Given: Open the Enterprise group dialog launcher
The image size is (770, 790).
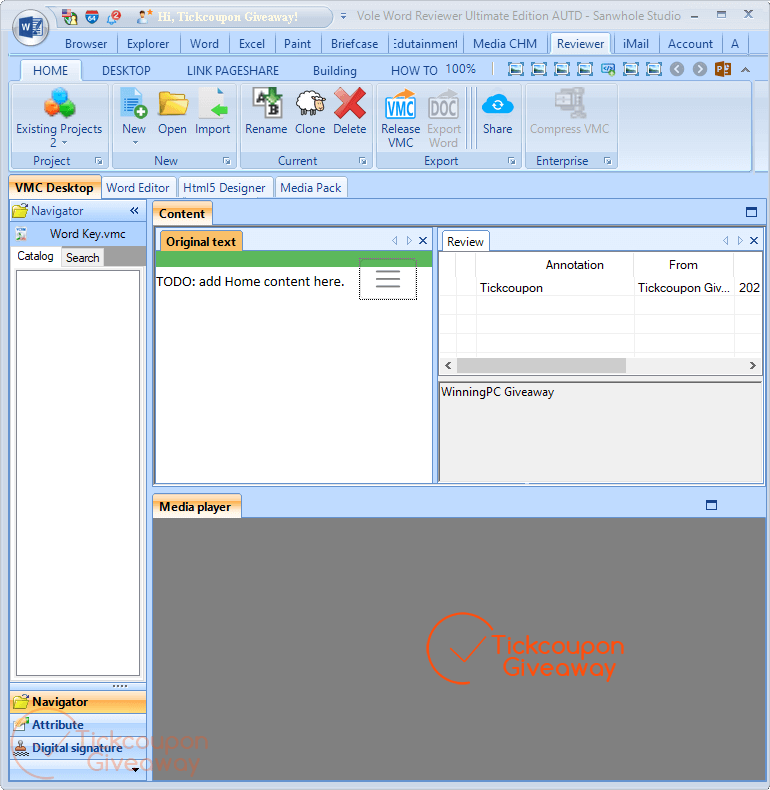Looking at the screenshot, I should pos(608,161).
